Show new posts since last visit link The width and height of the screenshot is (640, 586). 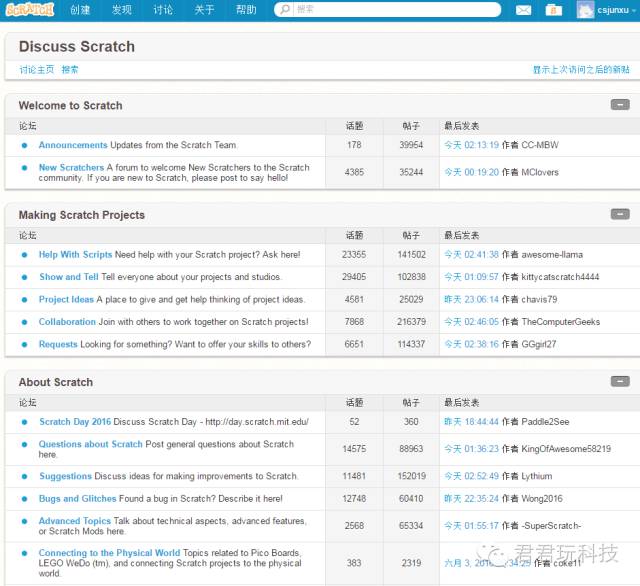point(581,69)
